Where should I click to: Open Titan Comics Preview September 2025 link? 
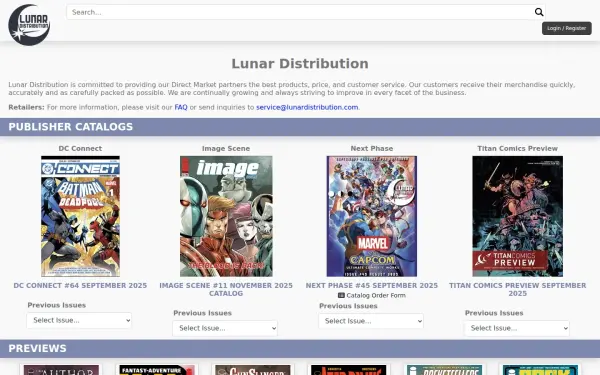pyautogui.click(x=517, y=290)
